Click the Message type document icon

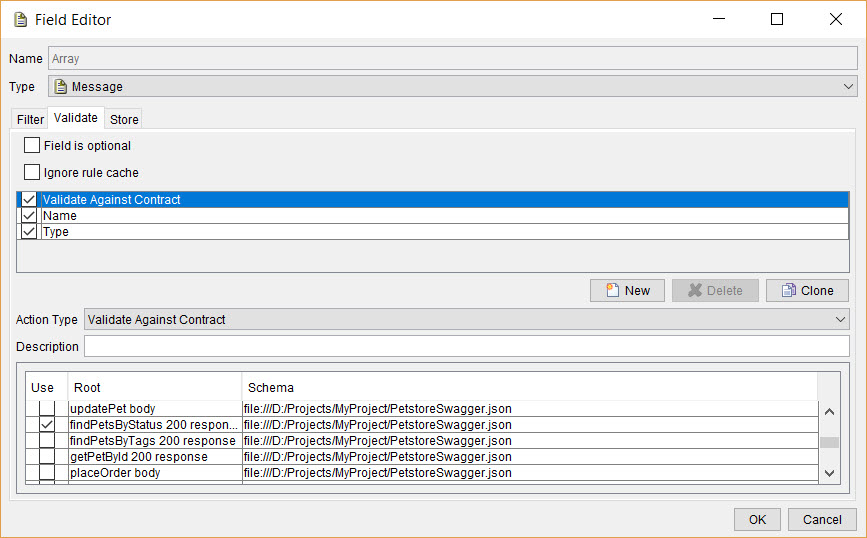tap(61, 87)
